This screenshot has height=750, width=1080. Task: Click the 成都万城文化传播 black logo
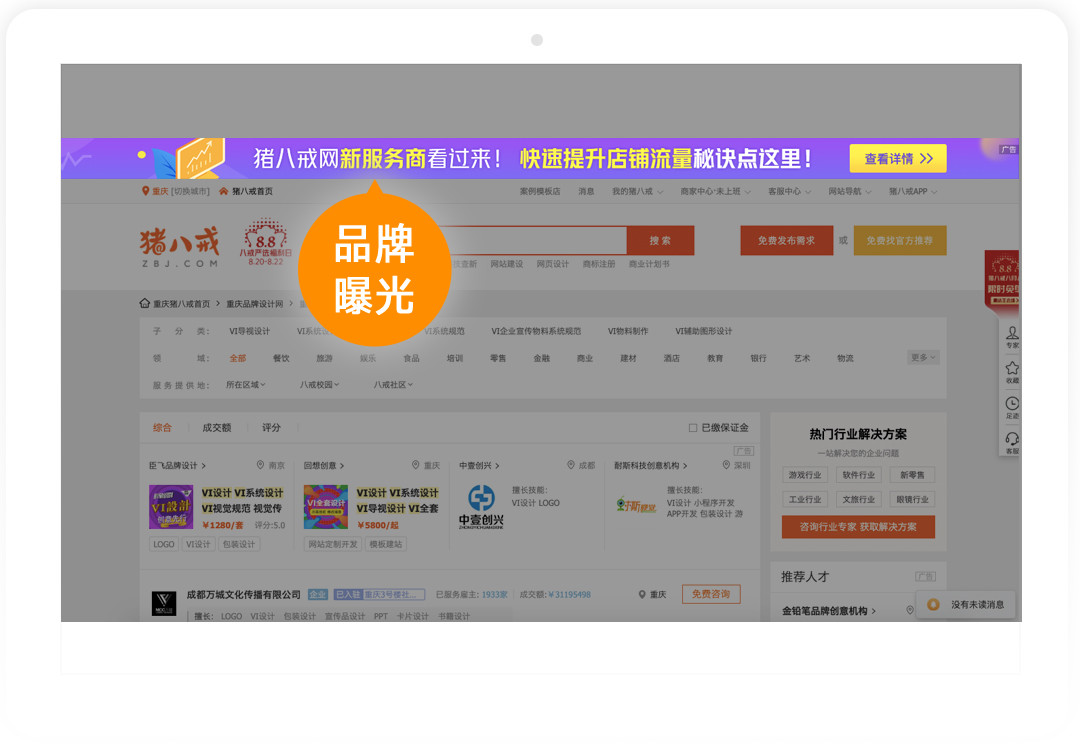click(x=164, y=603)
